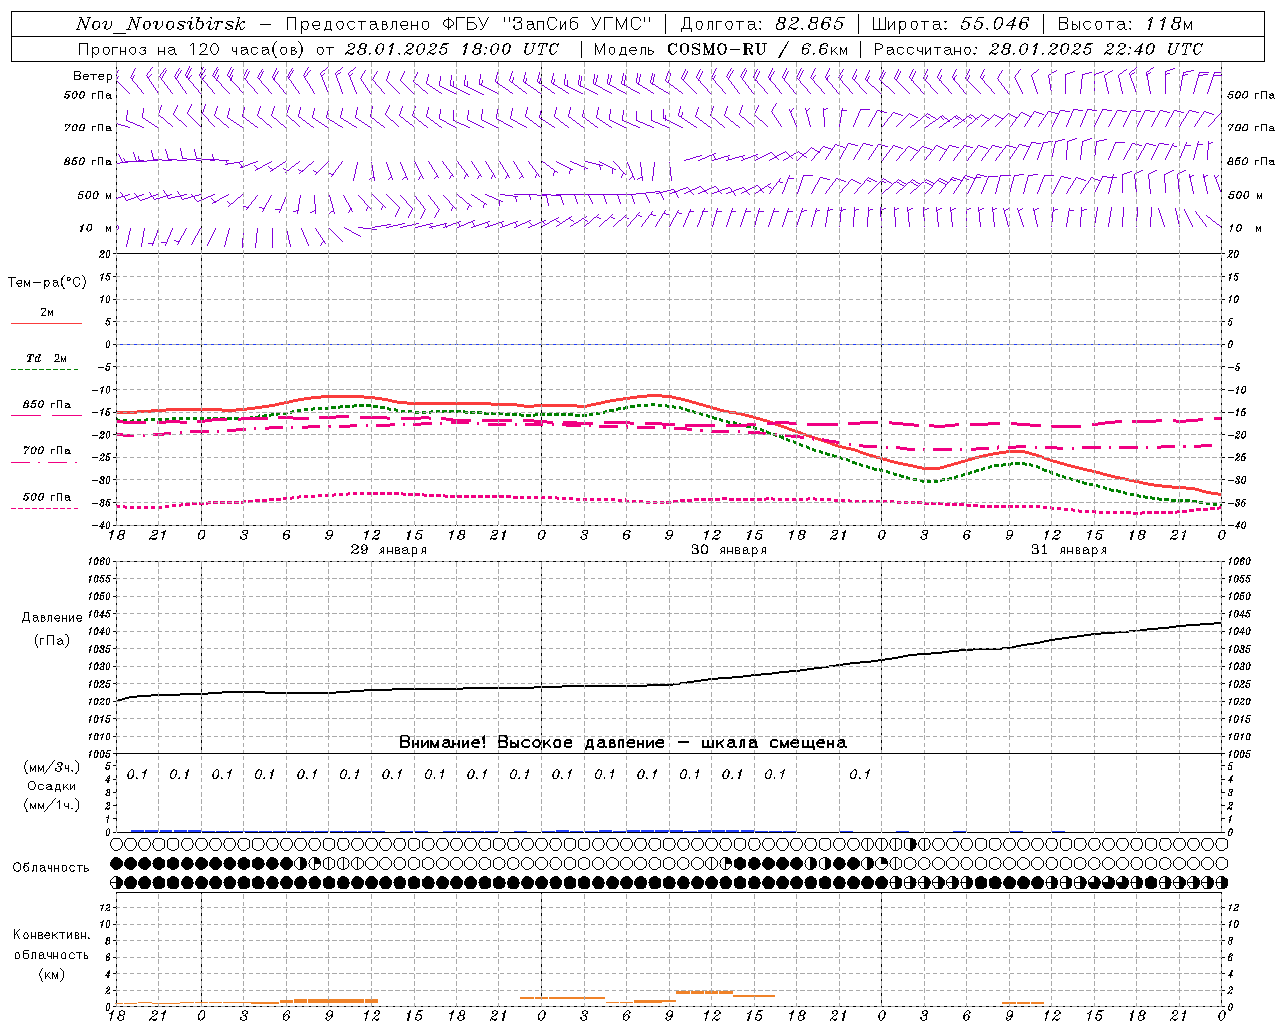
Task: Click the Конвективн. облачность label
Action: (51, 945)
